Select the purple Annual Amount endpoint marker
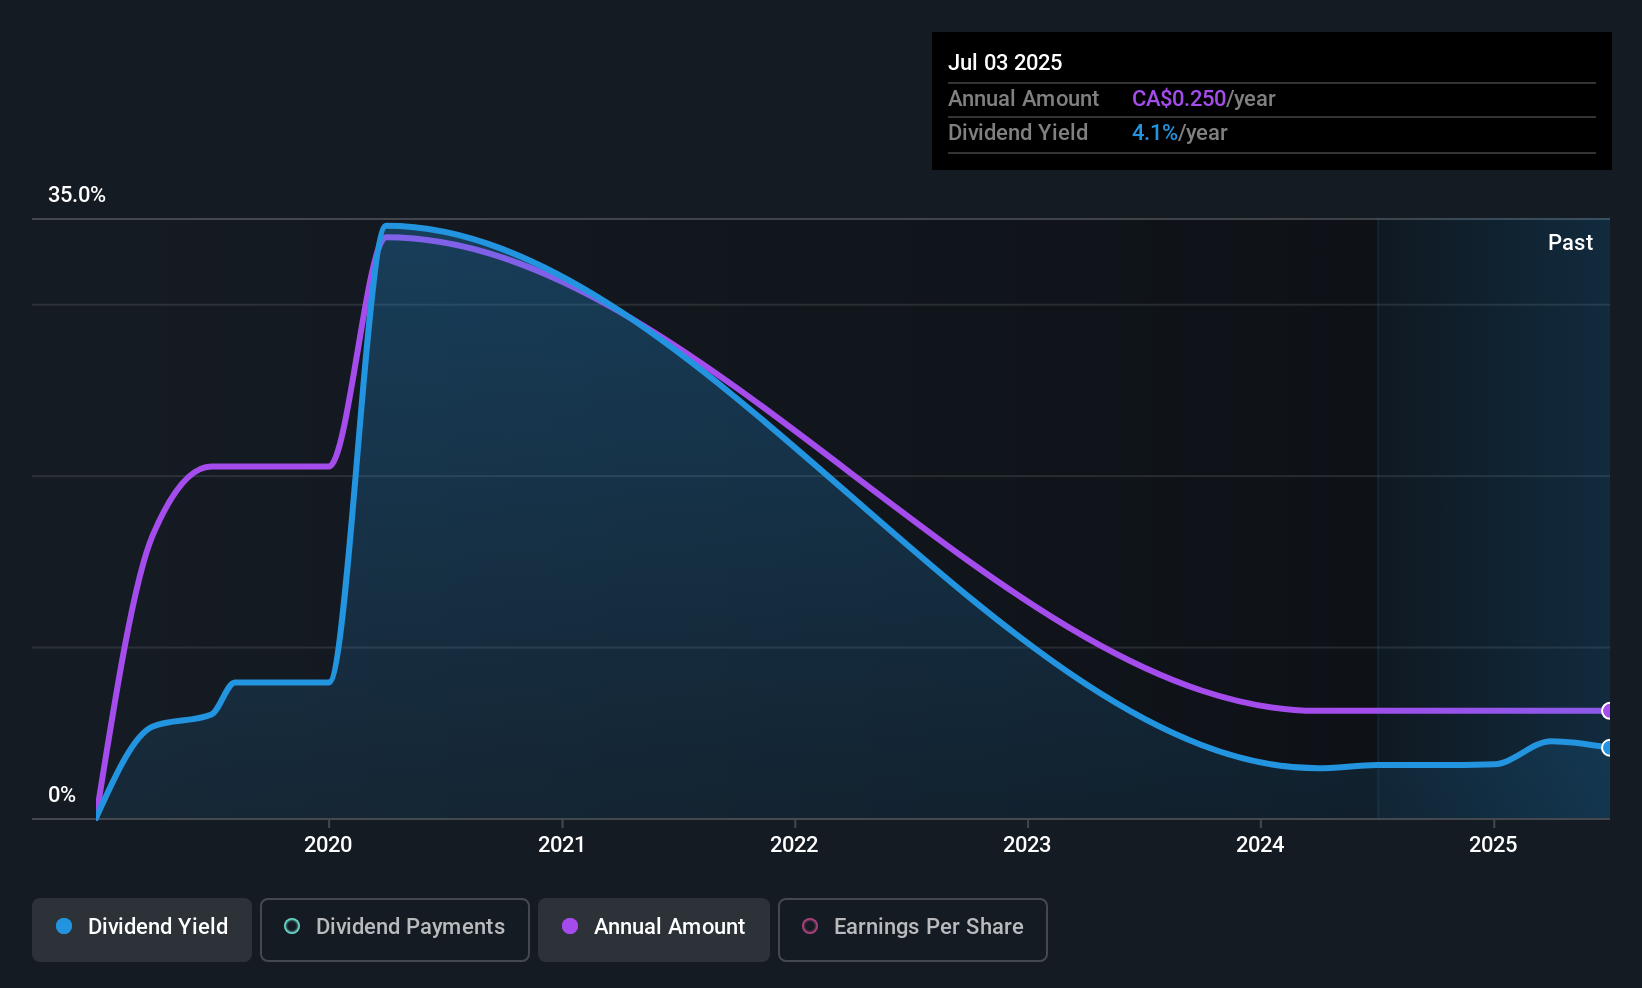 point(1607,711)
